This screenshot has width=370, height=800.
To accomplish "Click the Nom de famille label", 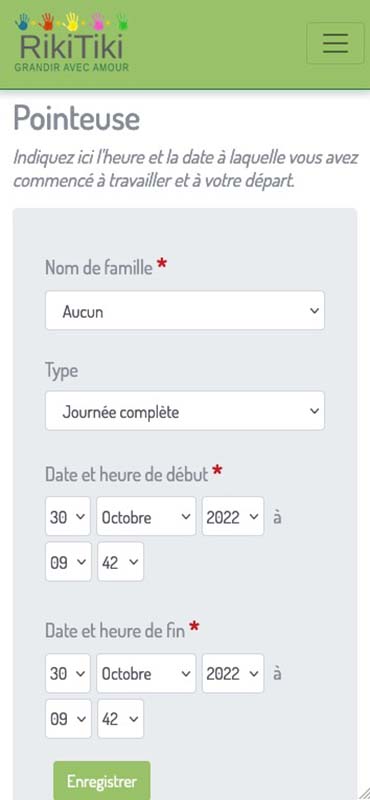I will (x=99, y=267).
